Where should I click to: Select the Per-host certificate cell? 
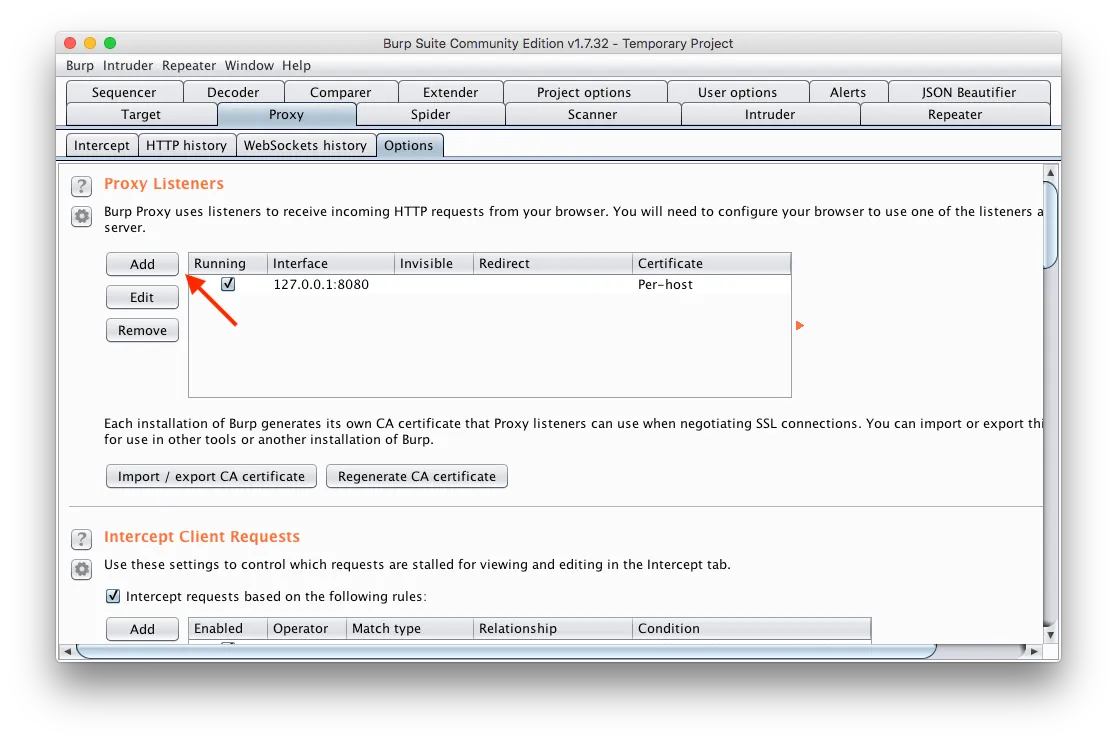point(712,284)
